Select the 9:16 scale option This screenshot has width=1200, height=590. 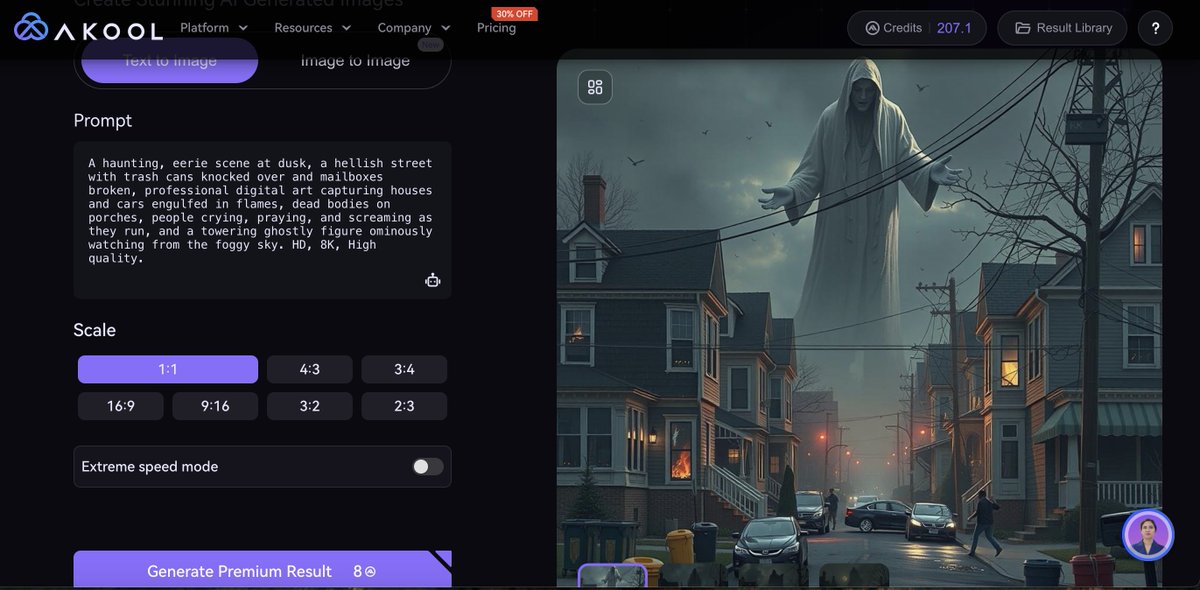point(215,406)
